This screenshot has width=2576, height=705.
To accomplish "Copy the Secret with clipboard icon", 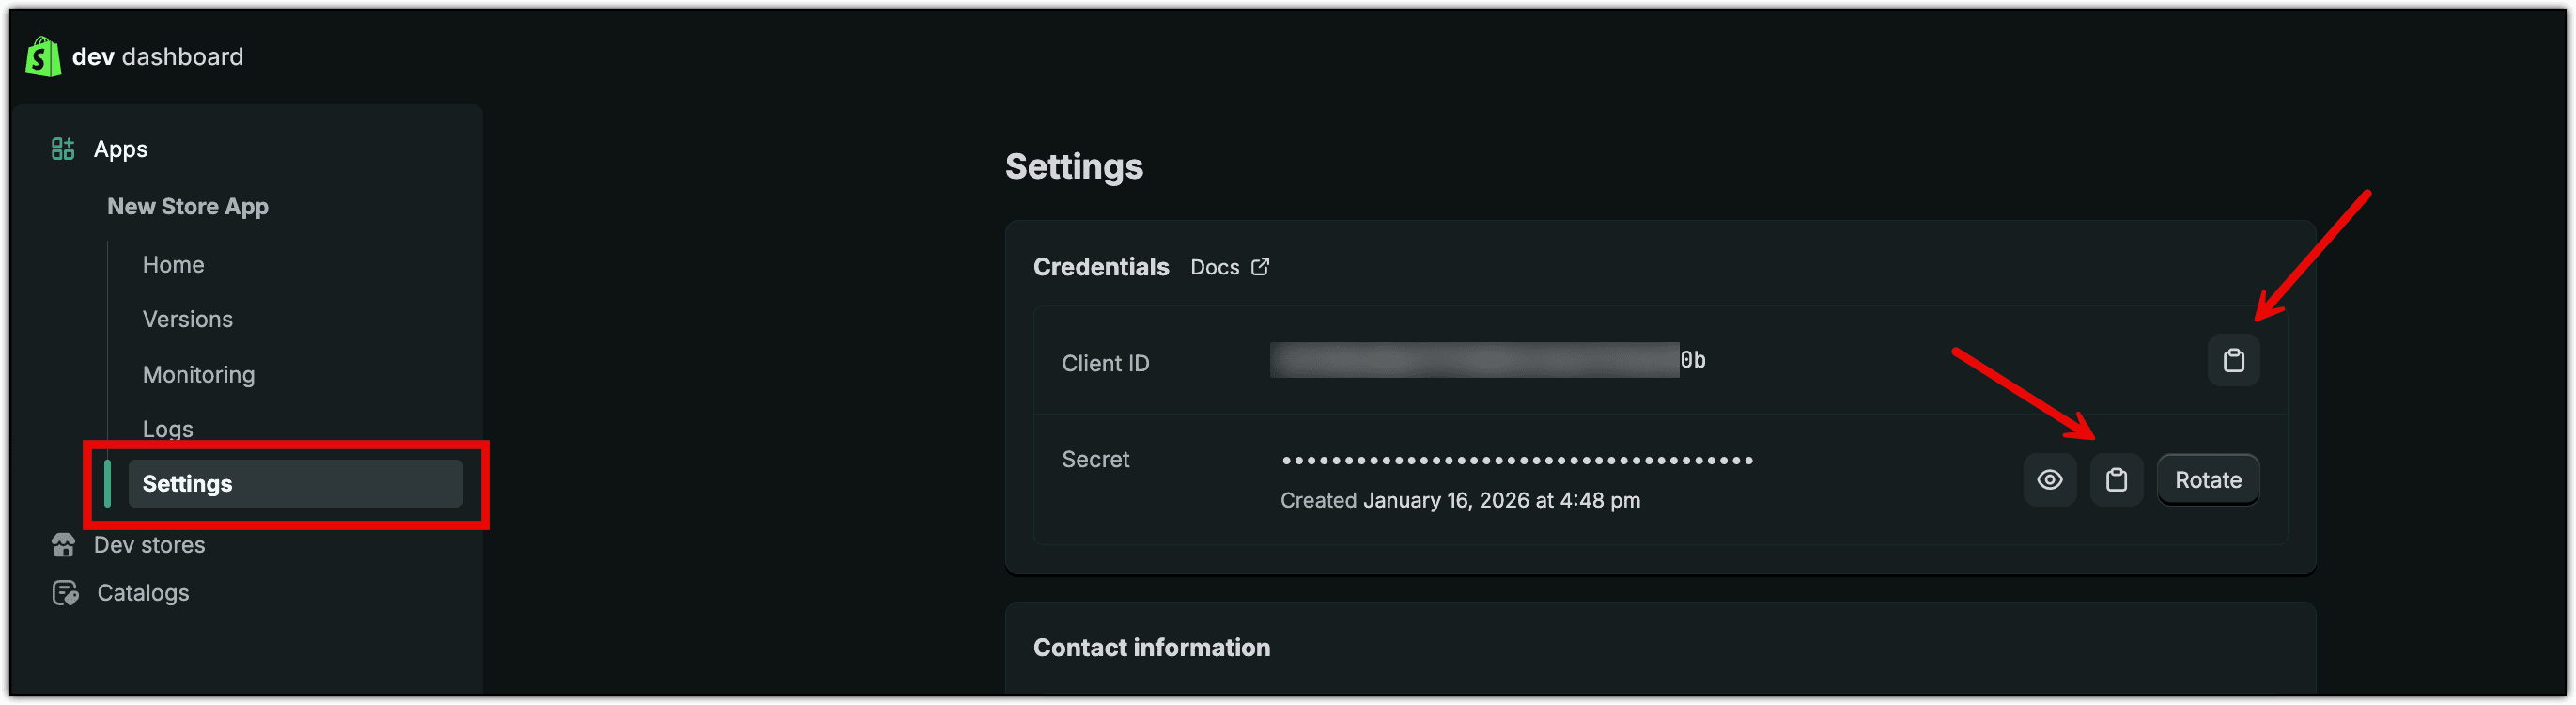I will coord(2116,480).
